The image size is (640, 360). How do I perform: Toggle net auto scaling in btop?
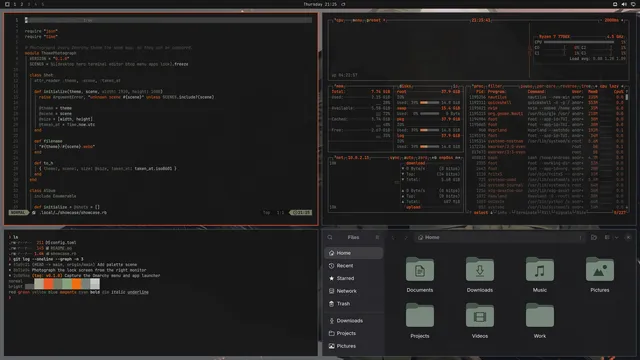409,158
